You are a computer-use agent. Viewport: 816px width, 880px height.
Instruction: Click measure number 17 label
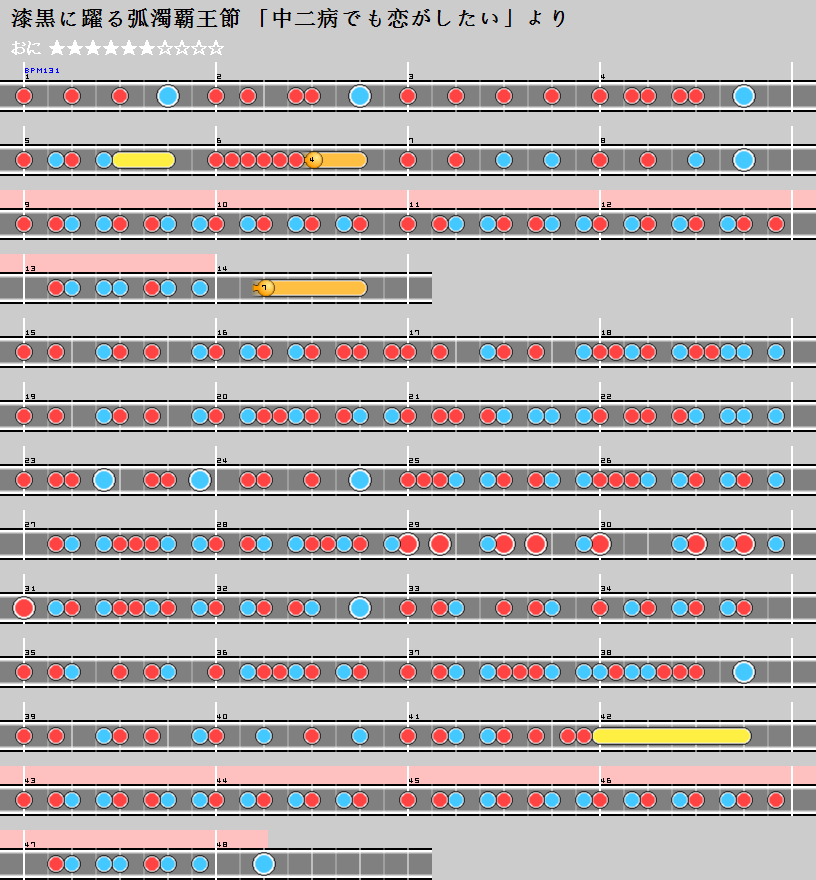(x=414, y=332)
